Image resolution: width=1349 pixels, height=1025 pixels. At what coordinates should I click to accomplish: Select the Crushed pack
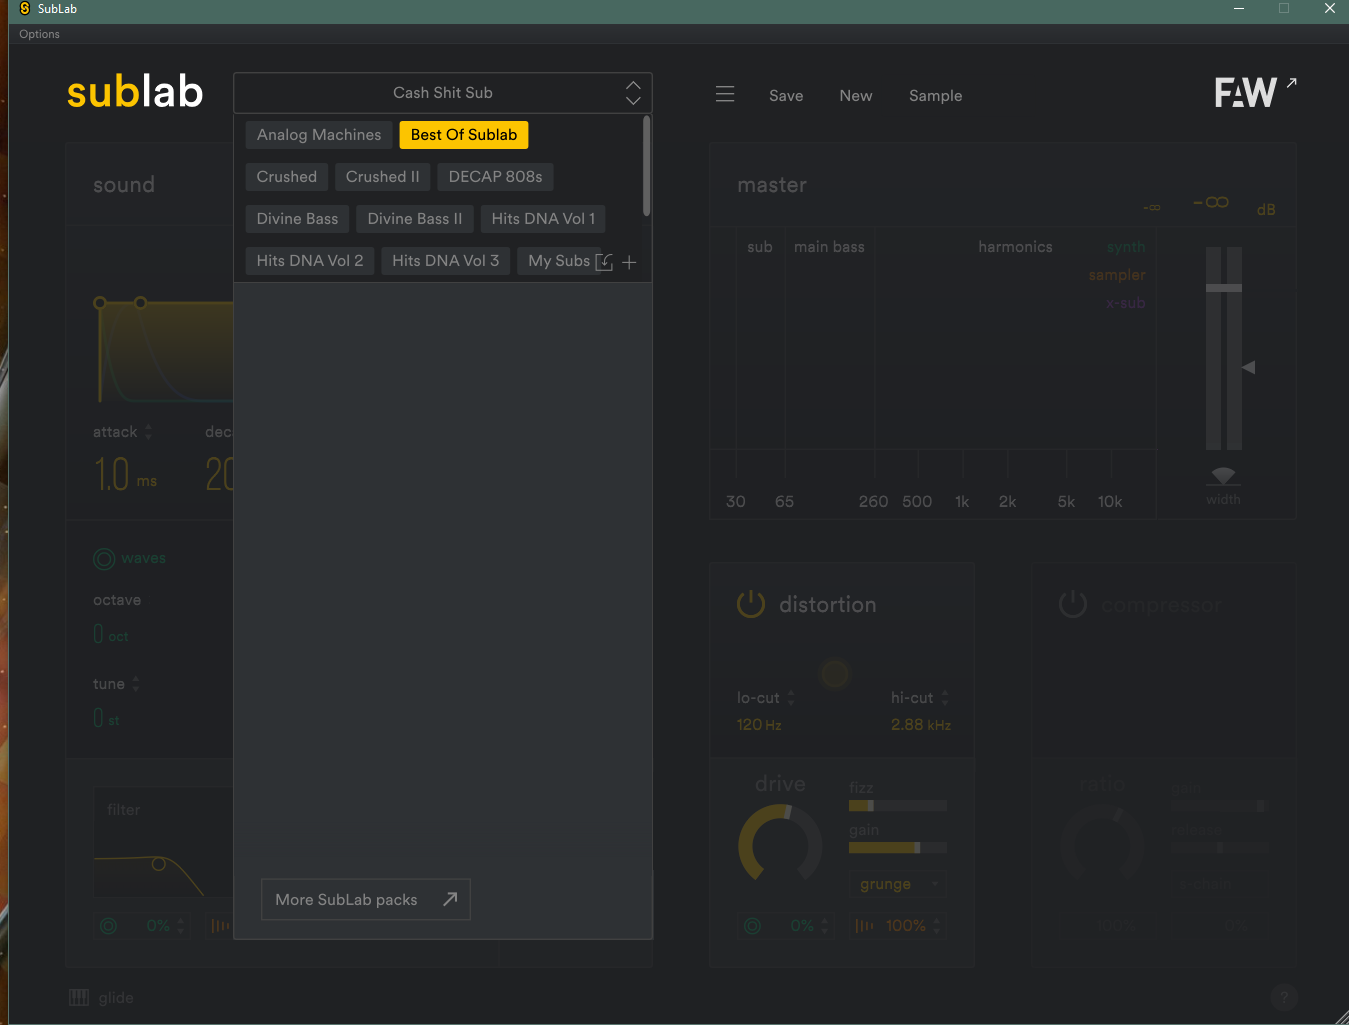point(287,177)
